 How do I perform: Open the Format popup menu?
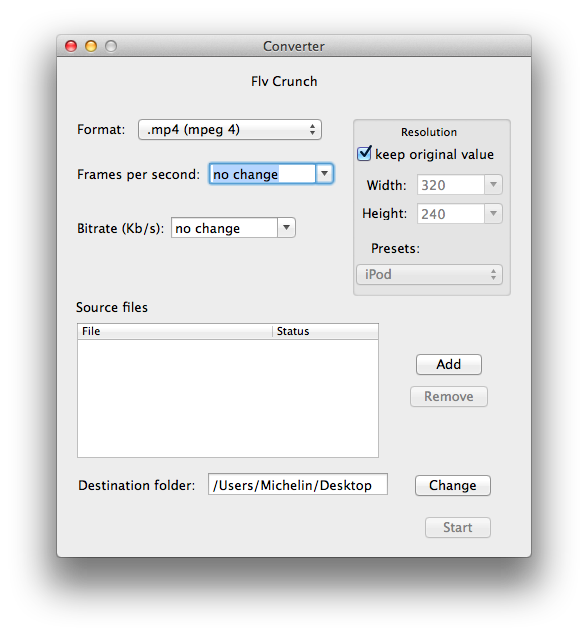click(230, 130)
